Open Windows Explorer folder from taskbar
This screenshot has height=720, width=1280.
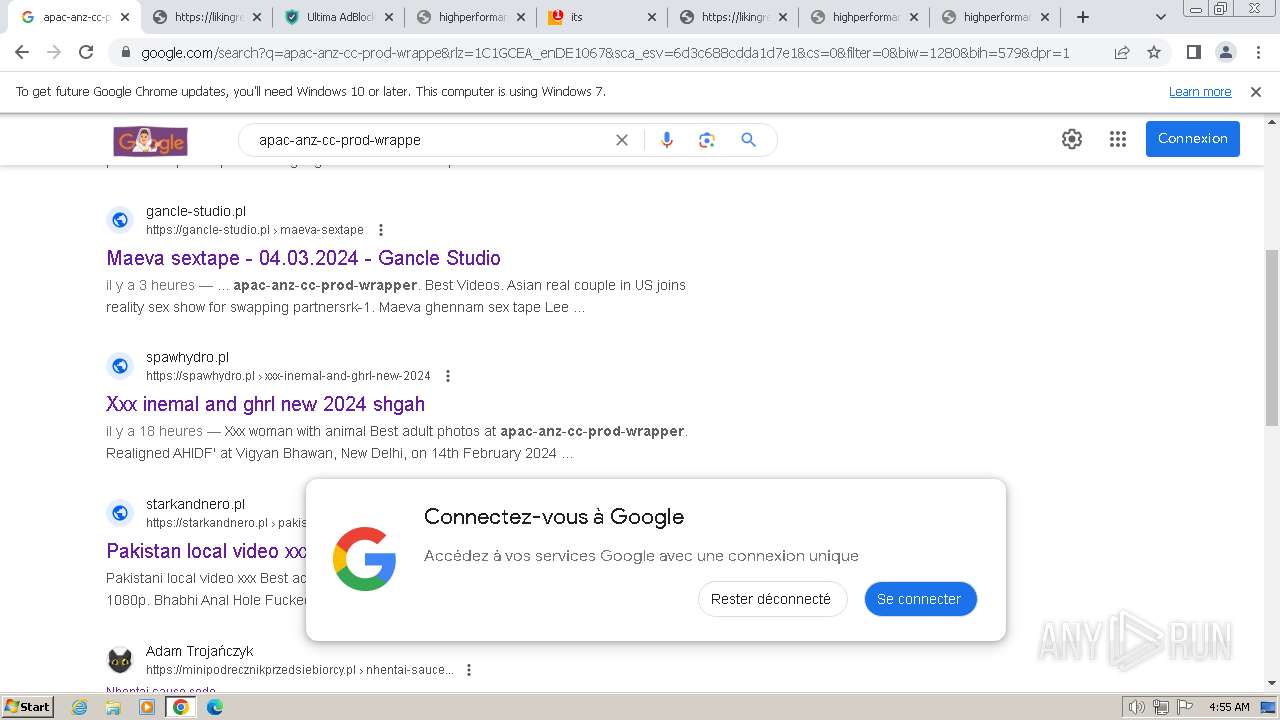point(113,707)
